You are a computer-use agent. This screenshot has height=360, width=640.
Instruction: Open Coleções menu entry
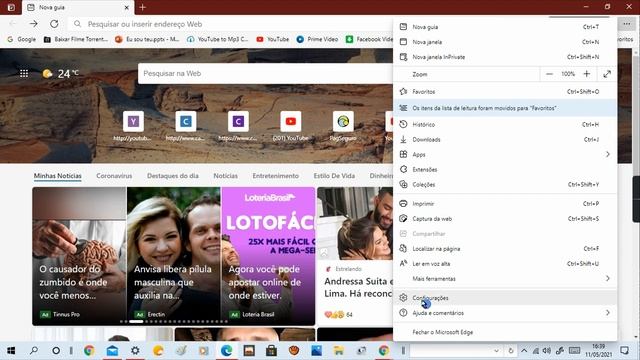coord(505,184)
